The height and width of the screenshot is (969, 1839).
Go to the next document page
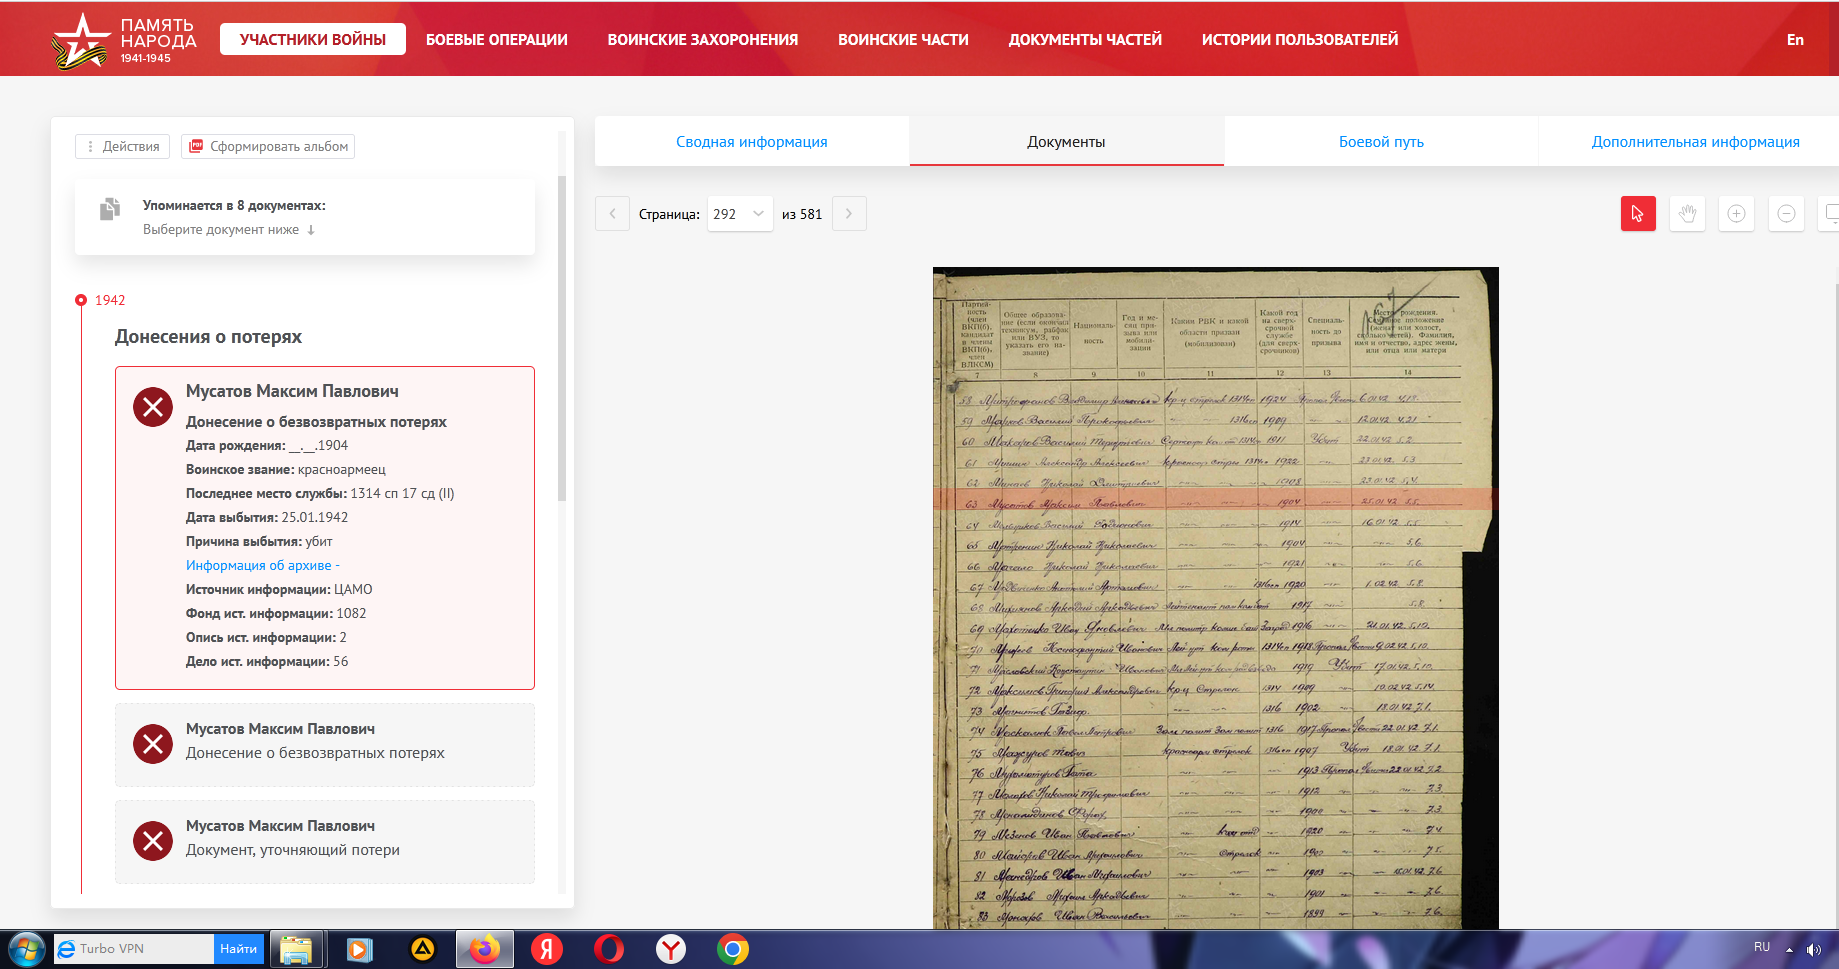(x=849, y=214)
